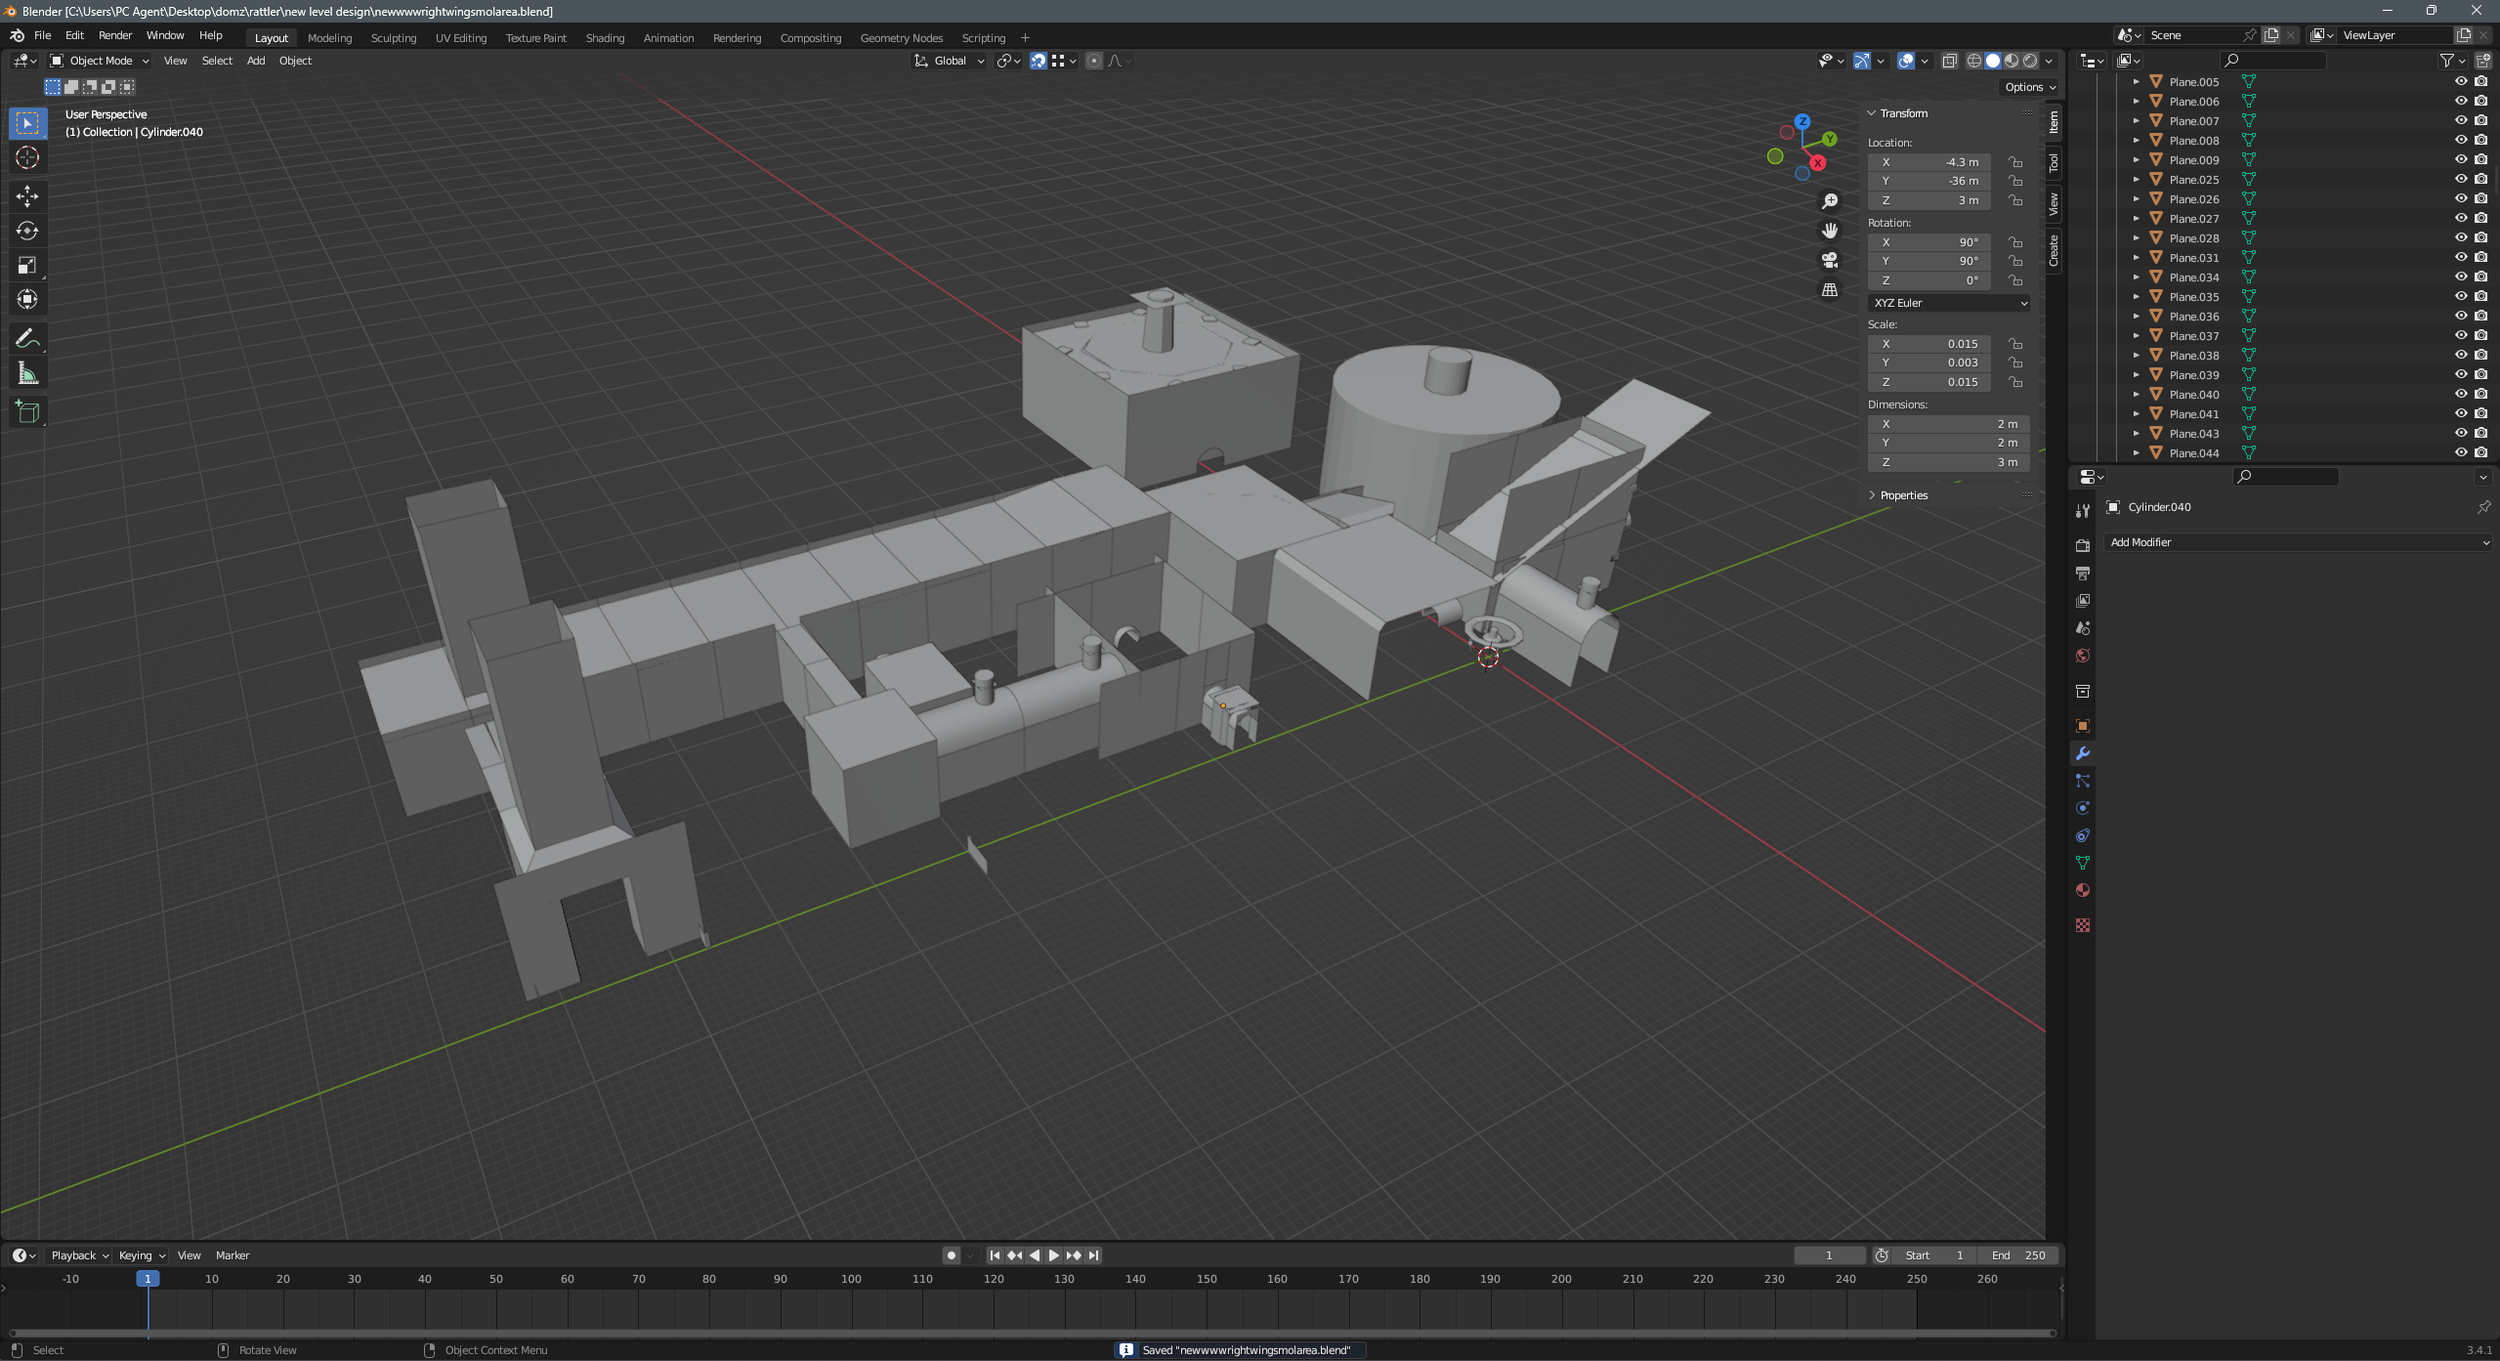
Task: Open the XYZ Euler rotation mode dropdown
Action: (x=1948, y=303)
